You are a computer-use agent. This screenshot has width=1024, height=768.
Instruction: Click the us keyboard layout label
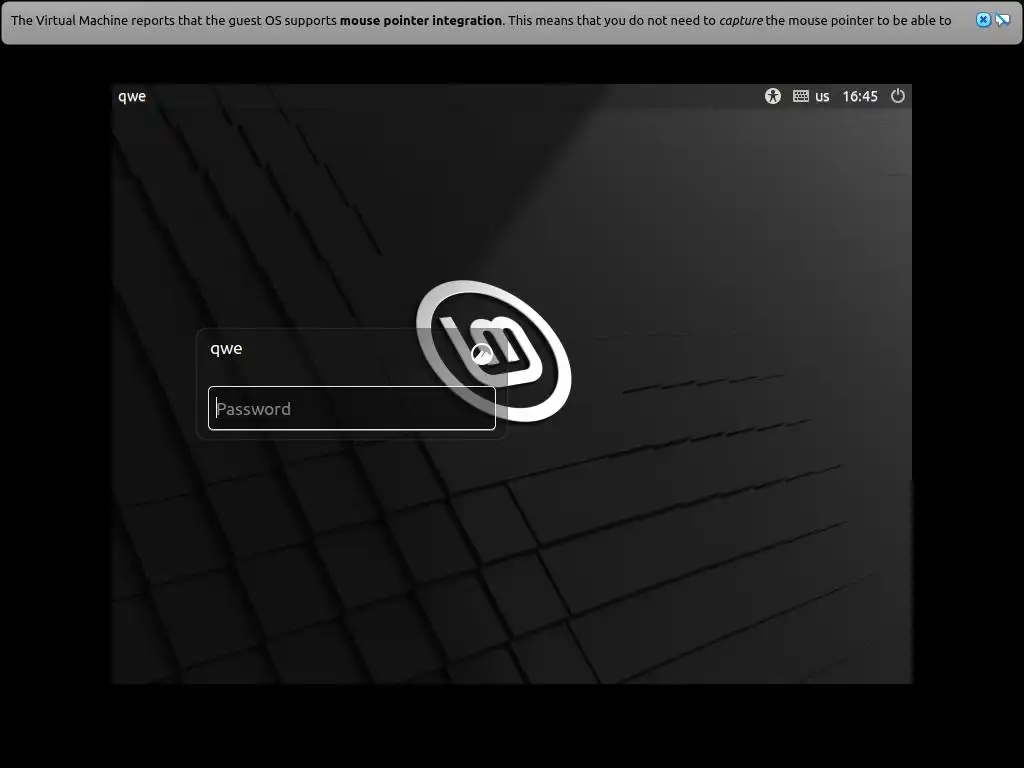tap(822, 97)
